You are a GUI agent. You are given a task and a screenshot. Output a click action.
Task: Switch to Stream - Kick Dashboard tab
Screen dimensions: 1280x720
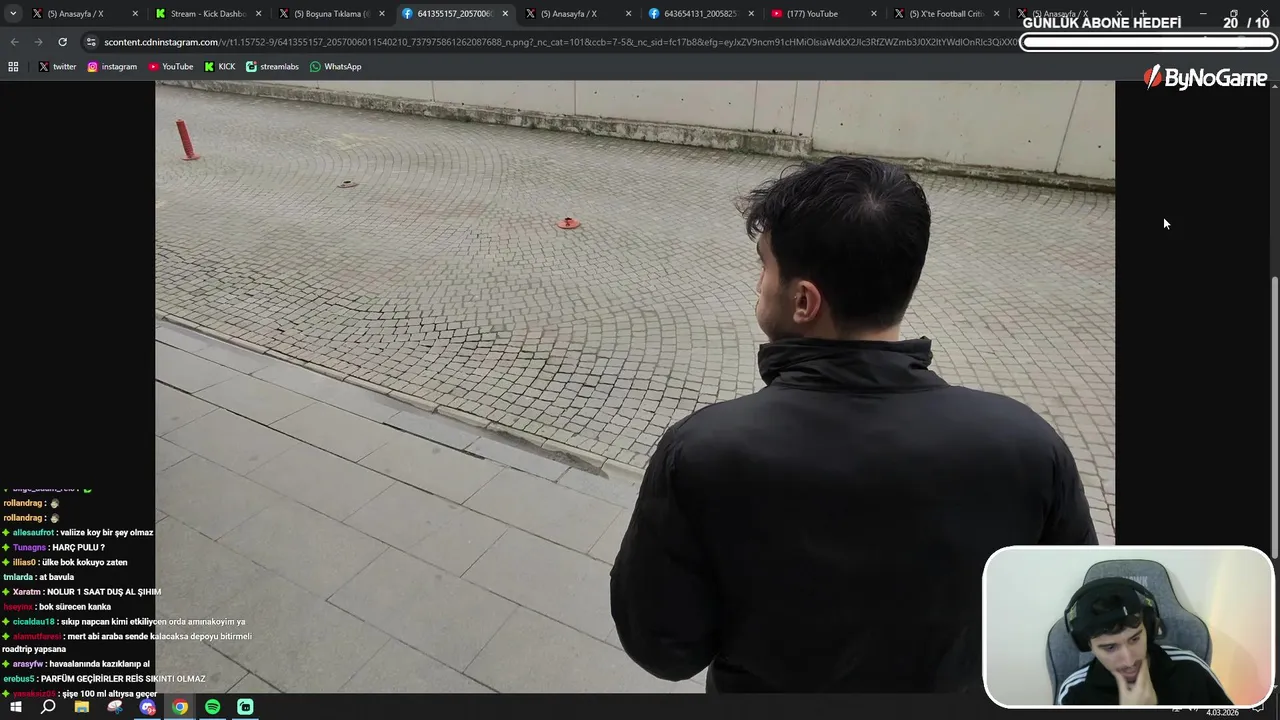point(208,14)
